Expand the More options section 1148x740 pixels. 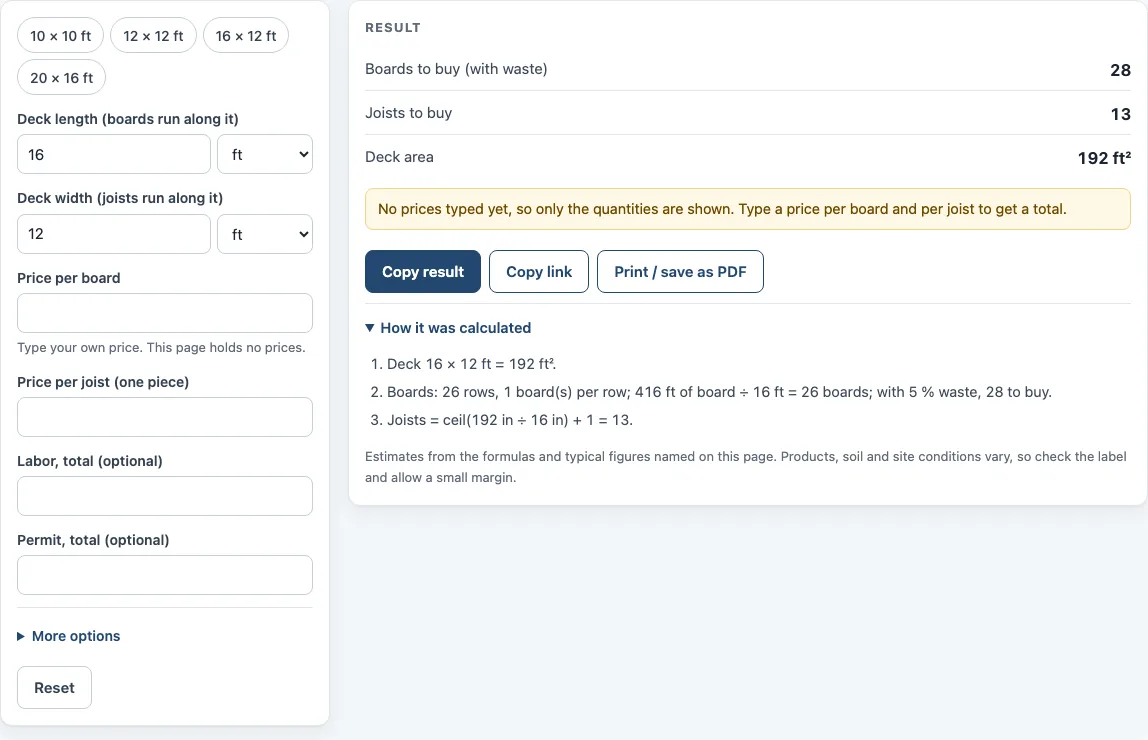pos(69,636)
